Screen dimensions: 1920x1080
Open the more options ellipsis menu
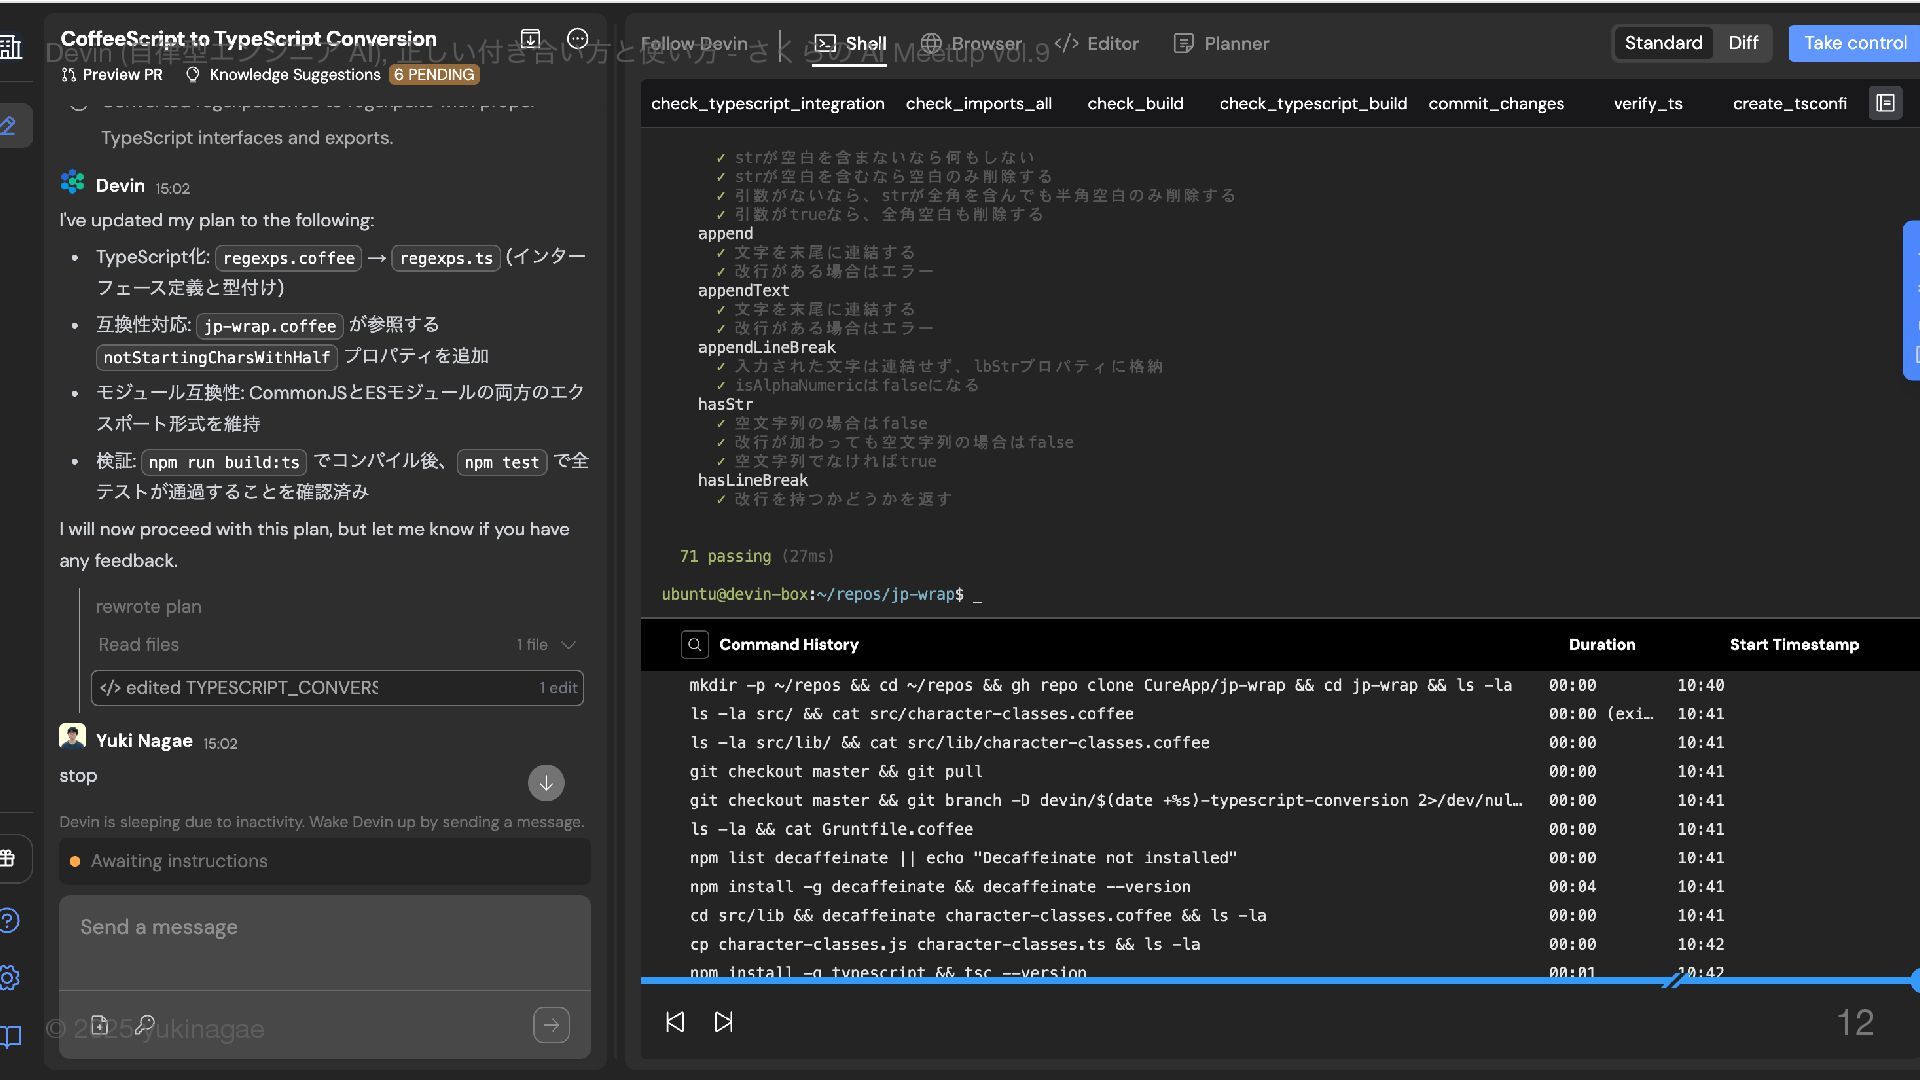[578, 39]
